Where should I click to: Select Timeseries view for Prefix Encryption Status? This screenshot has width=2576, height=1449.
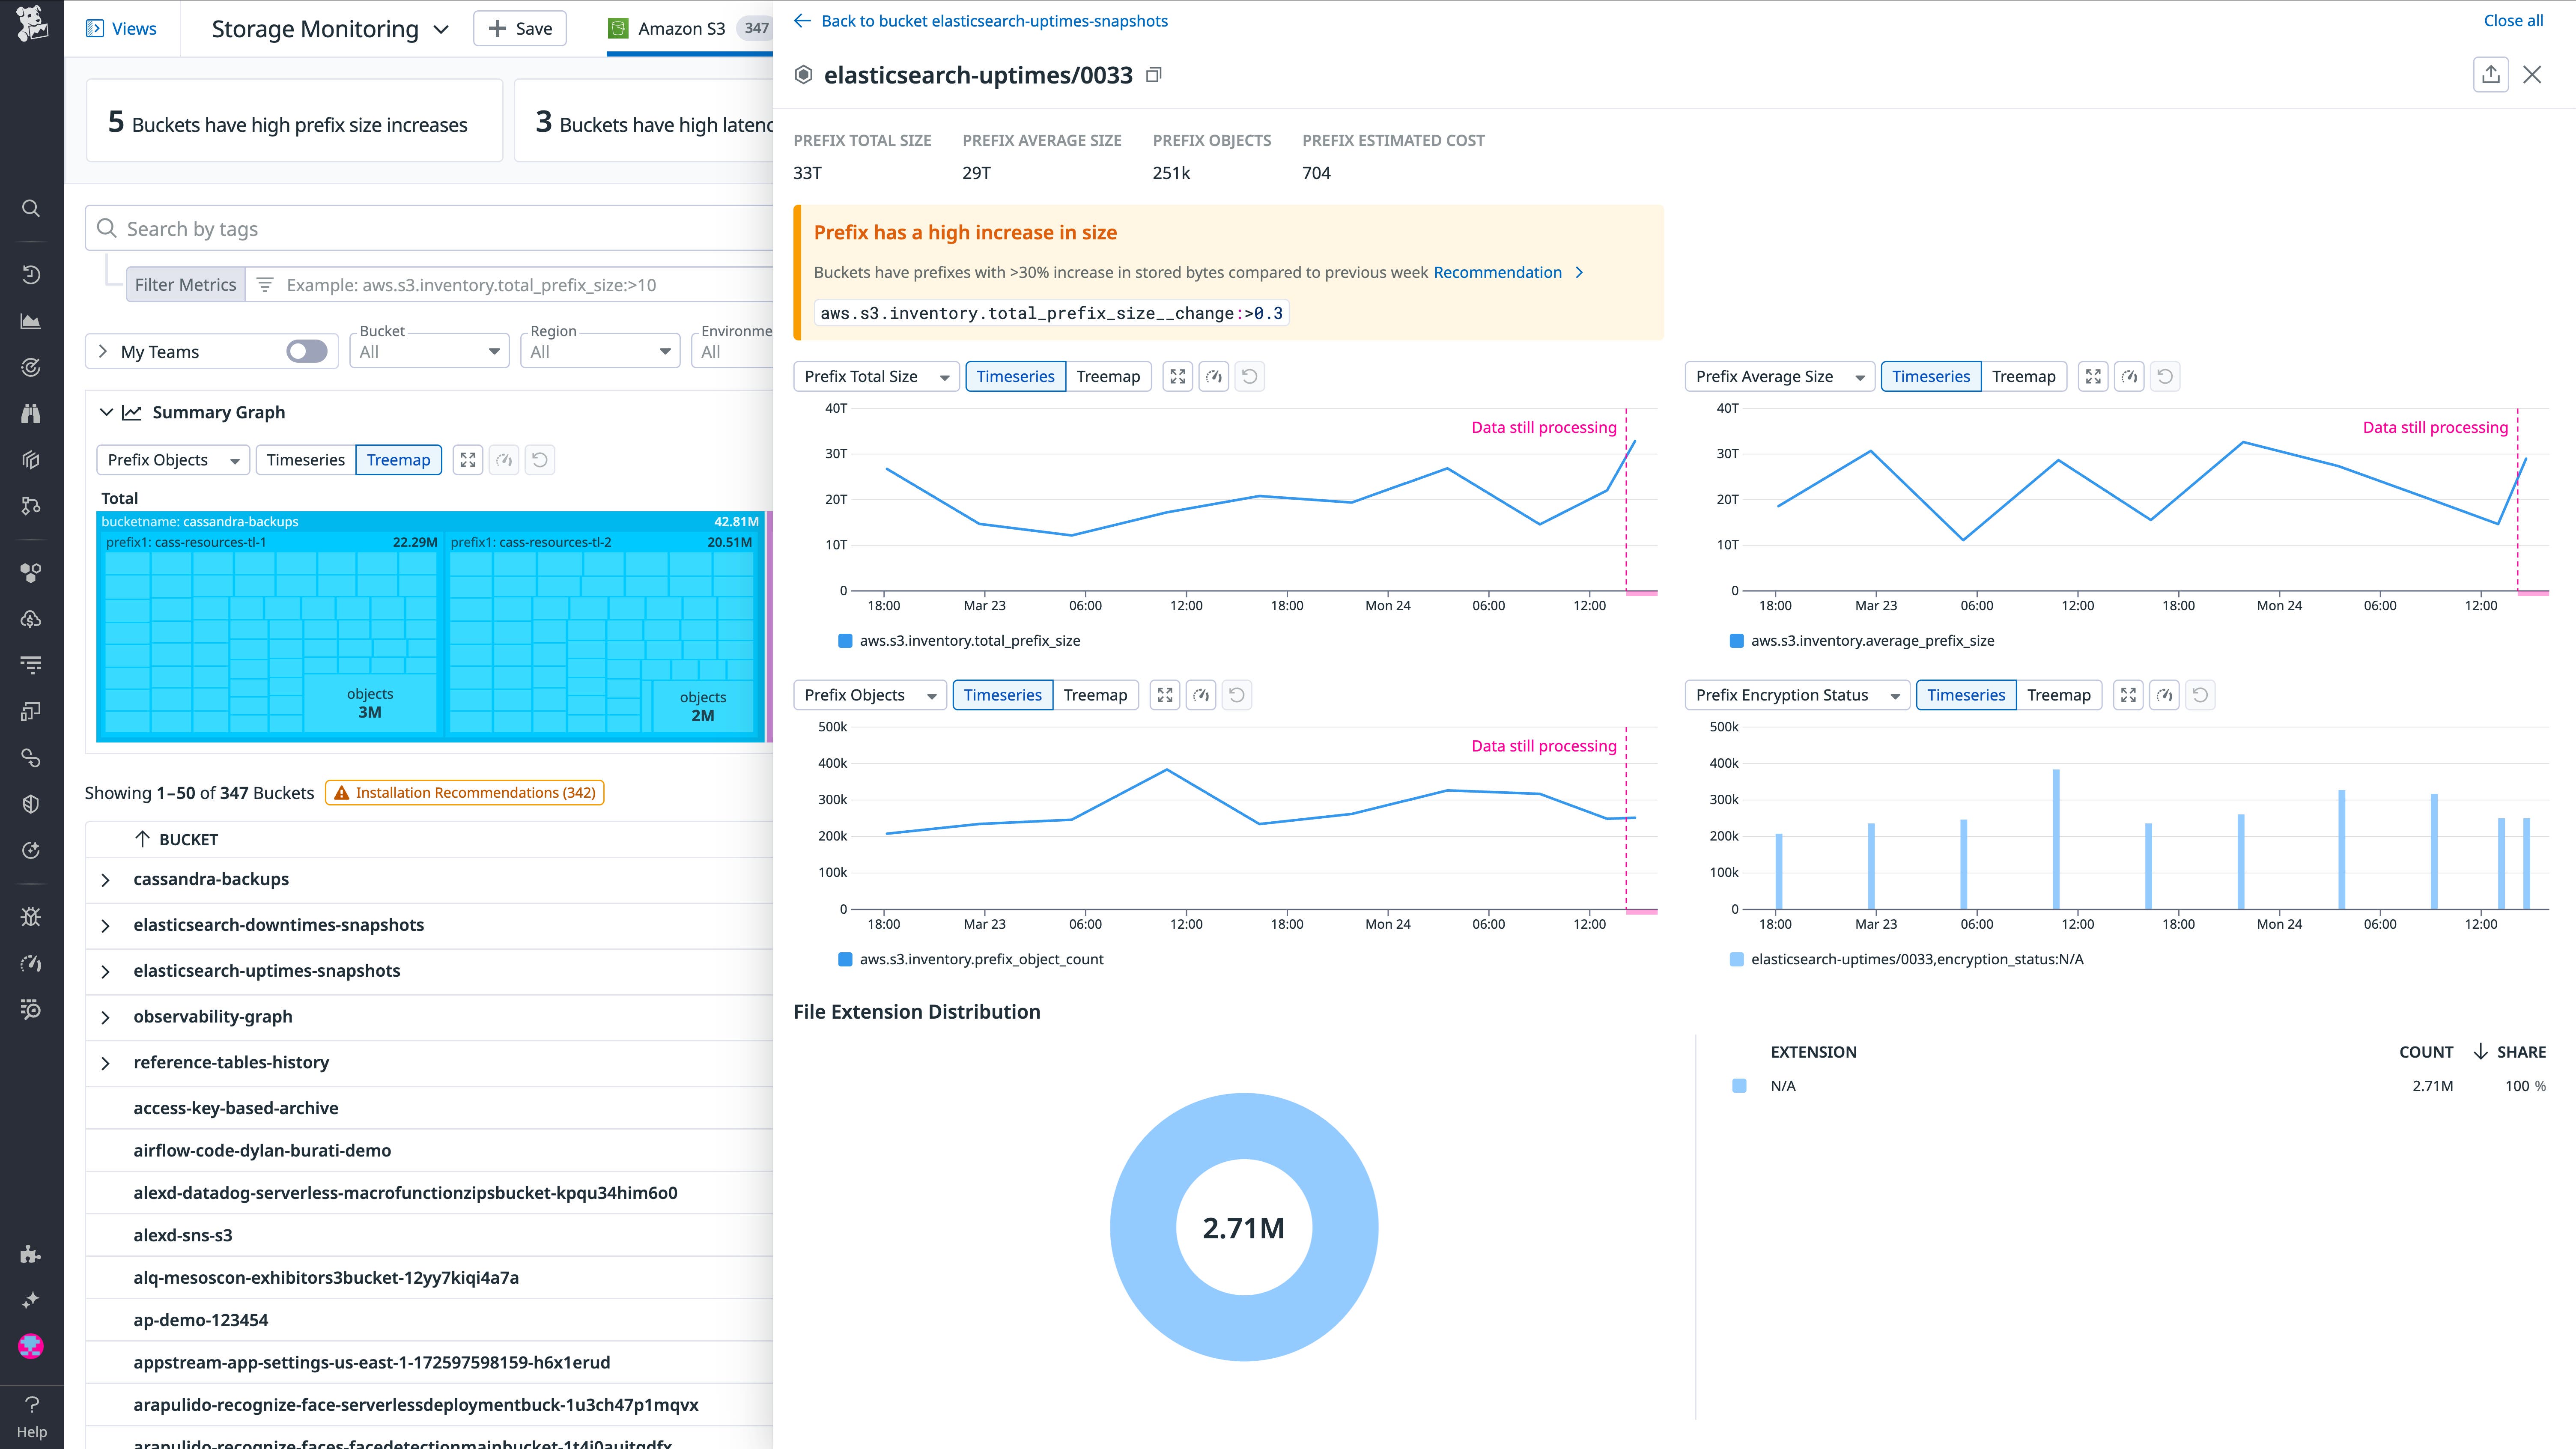(x=1965, y=694)
